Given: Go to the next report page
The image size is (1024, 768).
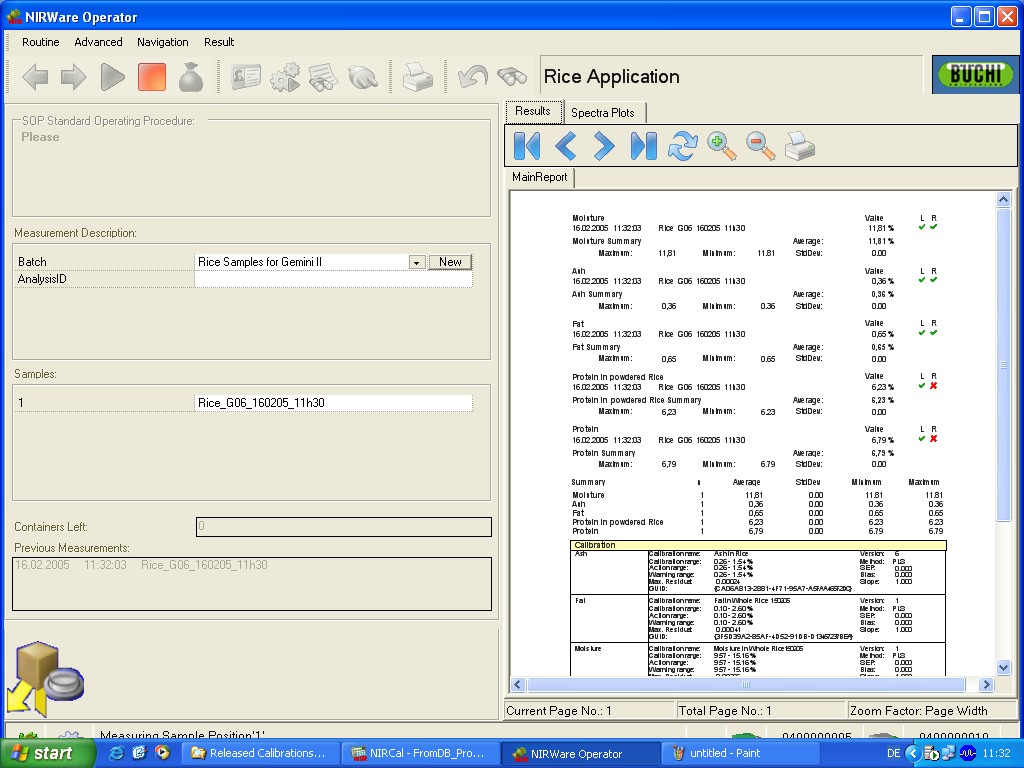Looking at the screenshot, I should coord(604,146).
